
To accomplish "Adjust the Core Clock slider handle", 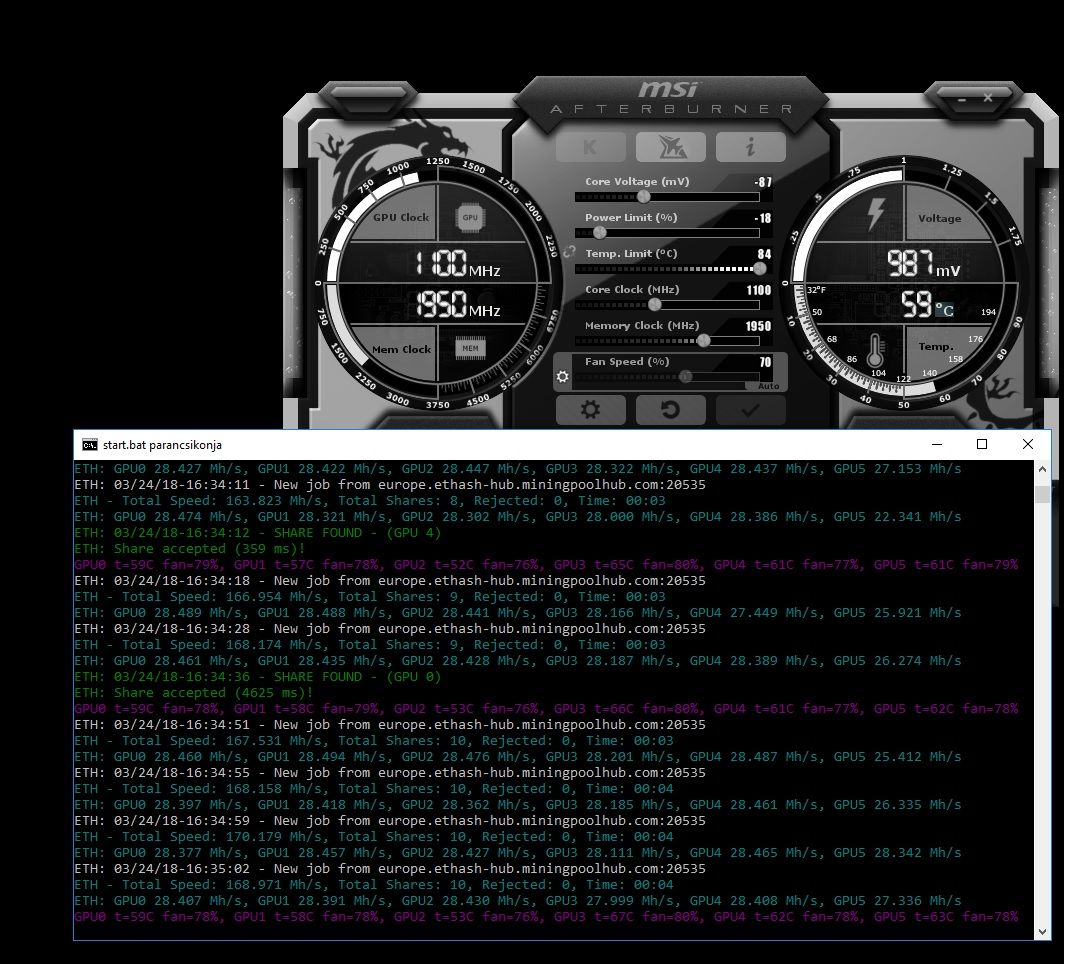I will pyautogui.click(x=655, y=305).
